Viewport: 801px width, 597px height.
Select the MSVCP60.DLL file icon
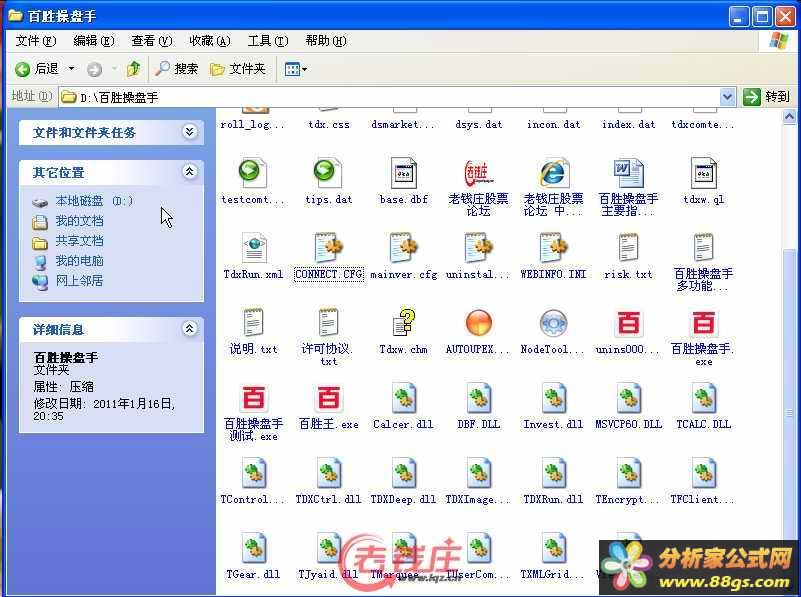pyautogui.click(x=629, y=398)
